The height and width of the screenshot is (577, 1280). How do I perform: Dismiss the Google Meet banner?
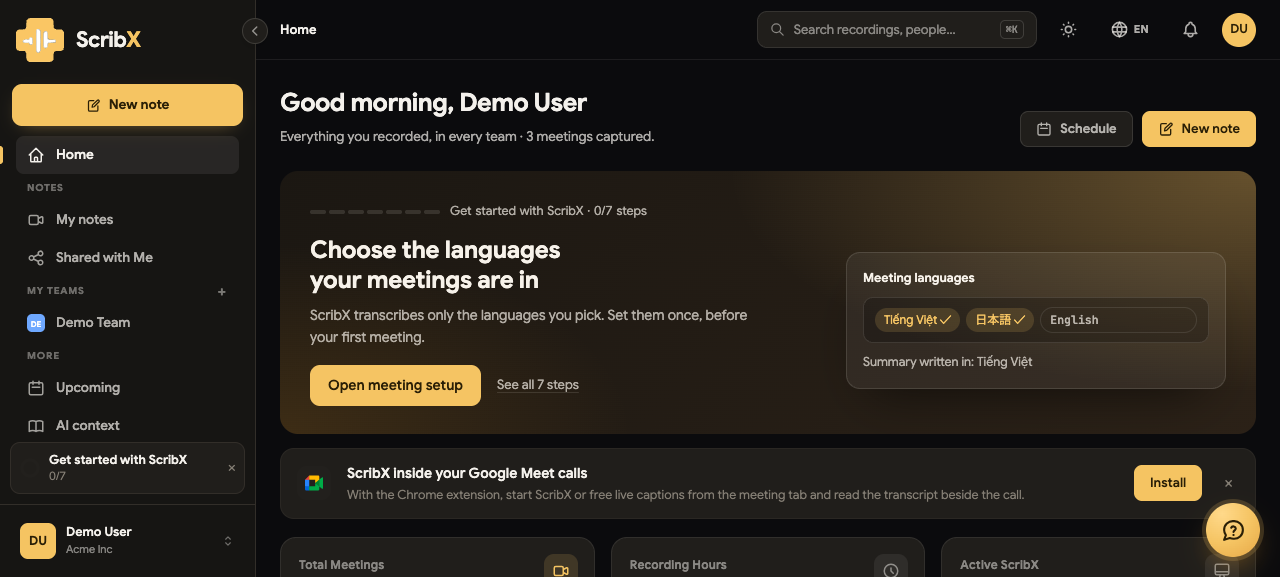pos(1229,484)
